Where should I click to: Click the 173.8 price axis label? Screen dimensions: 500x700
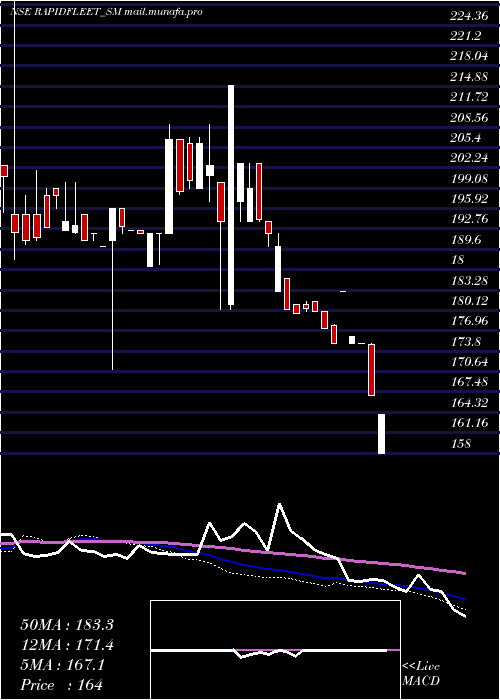click(466, 342)
